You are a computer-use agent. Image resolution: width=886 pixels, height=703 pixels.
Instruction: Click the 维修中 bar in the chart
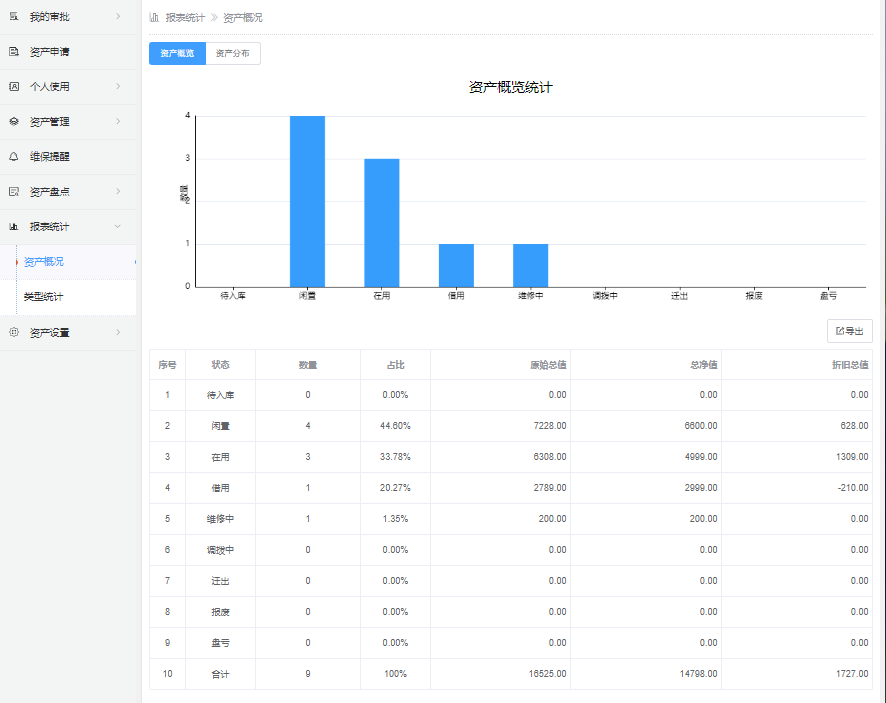531,266
